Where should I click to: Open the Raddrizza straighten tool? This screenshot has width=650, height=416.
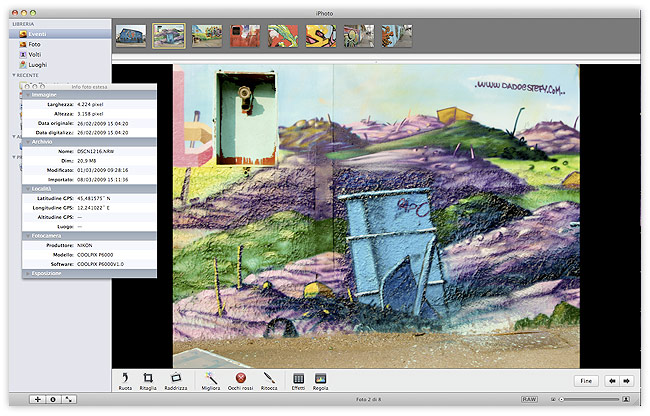tap(176, 381)
